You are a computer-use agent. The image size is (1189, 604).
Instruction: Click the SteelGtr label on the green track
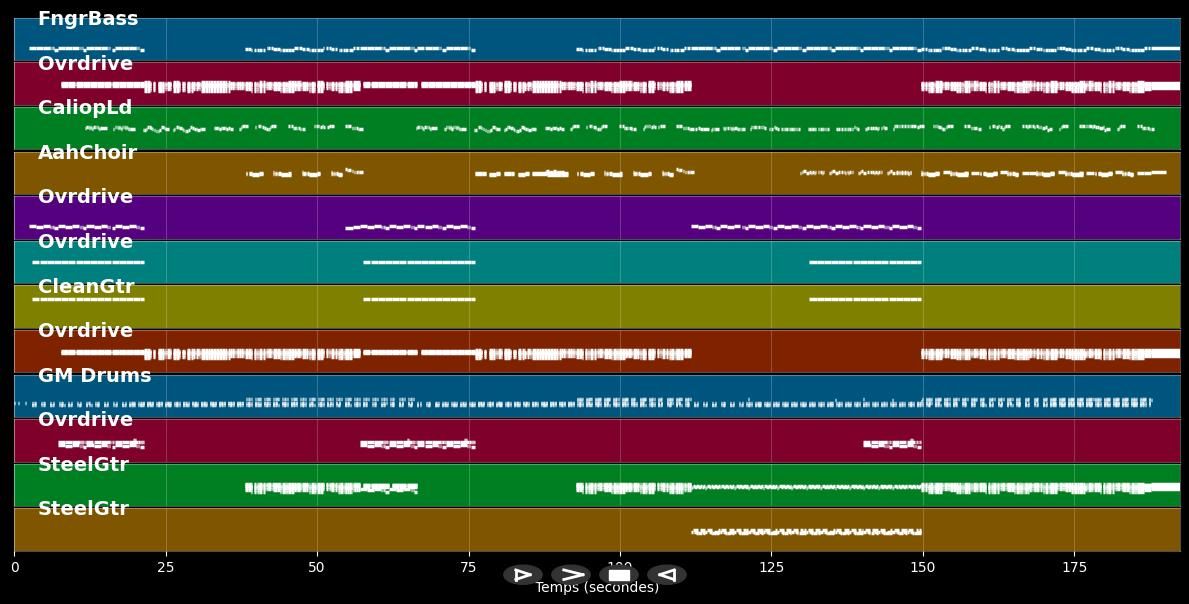pos(83,465)
